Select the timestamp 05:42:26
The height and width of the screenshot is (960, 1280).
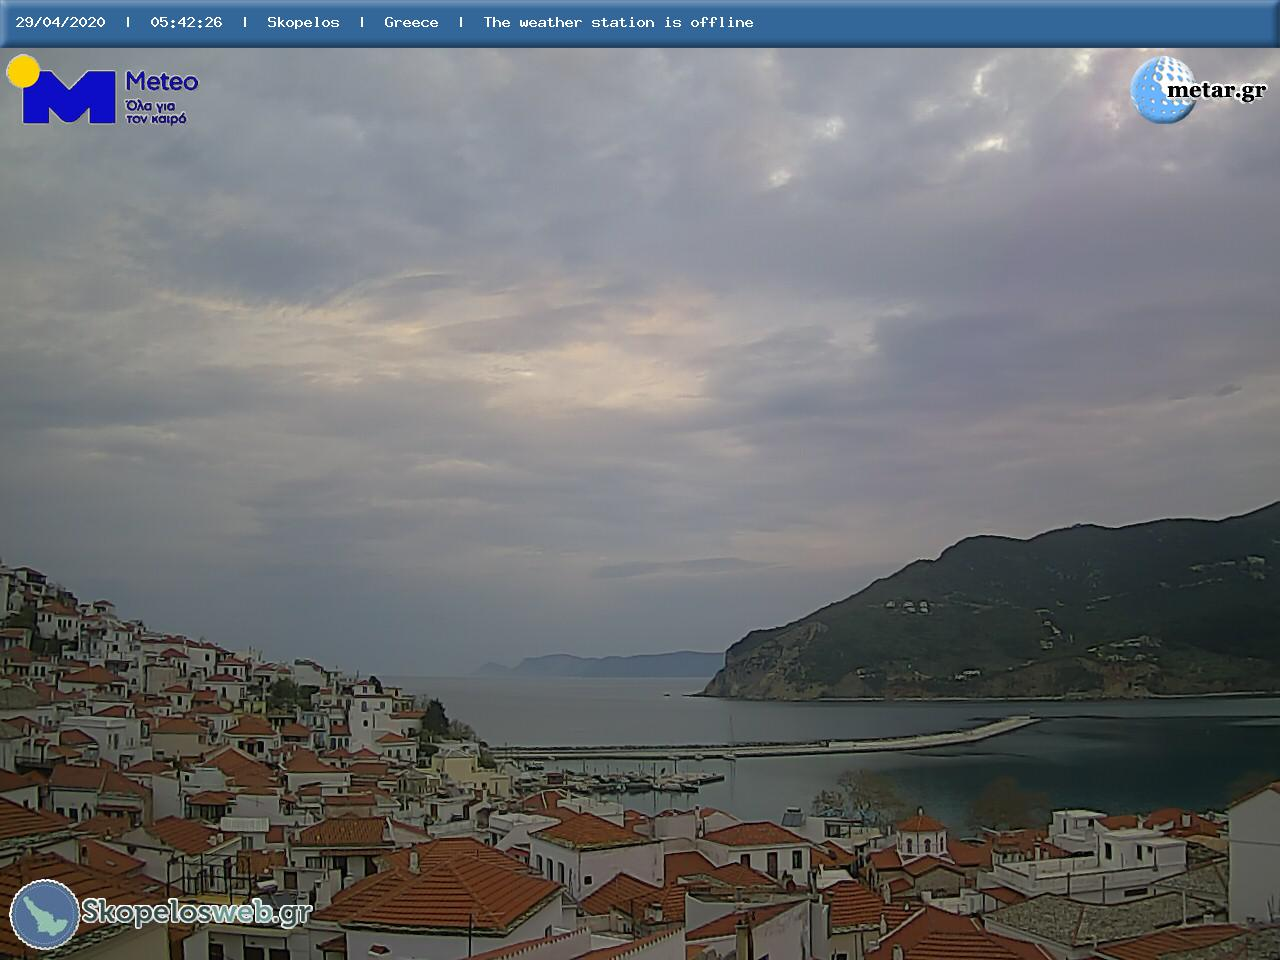[186, 22]
